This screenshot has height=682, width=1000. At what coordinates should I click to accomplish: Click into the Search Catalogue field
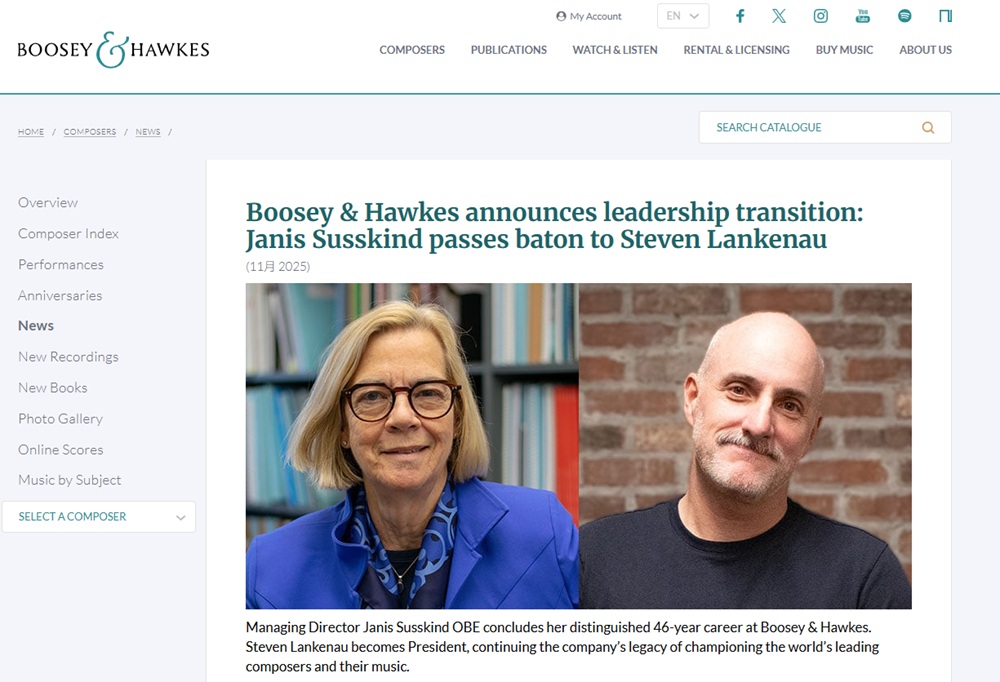810,128
